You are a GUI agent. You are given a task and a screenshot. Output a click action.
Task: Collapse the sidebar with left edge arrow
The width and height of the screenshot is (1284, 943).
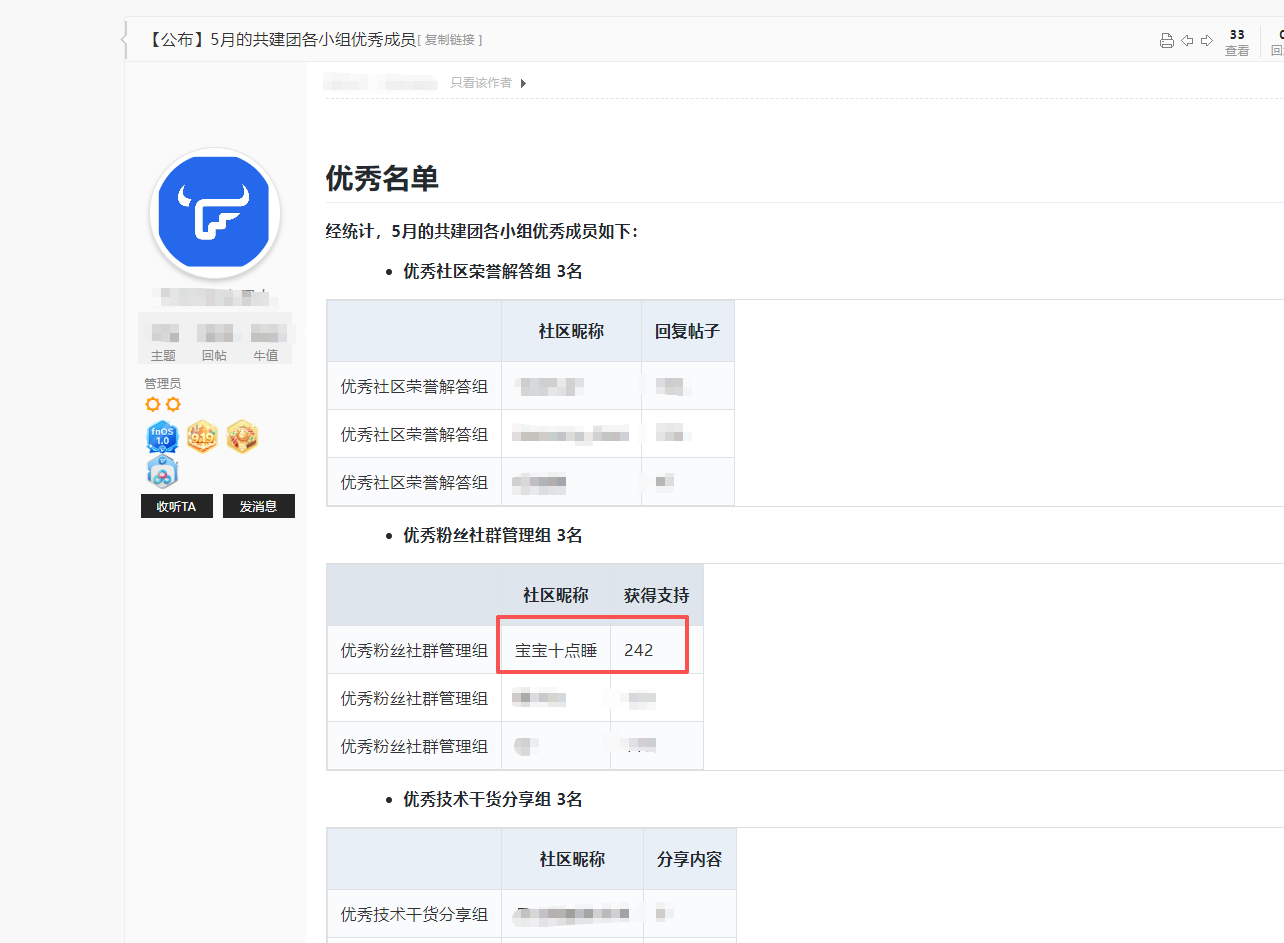pos(124,40)
